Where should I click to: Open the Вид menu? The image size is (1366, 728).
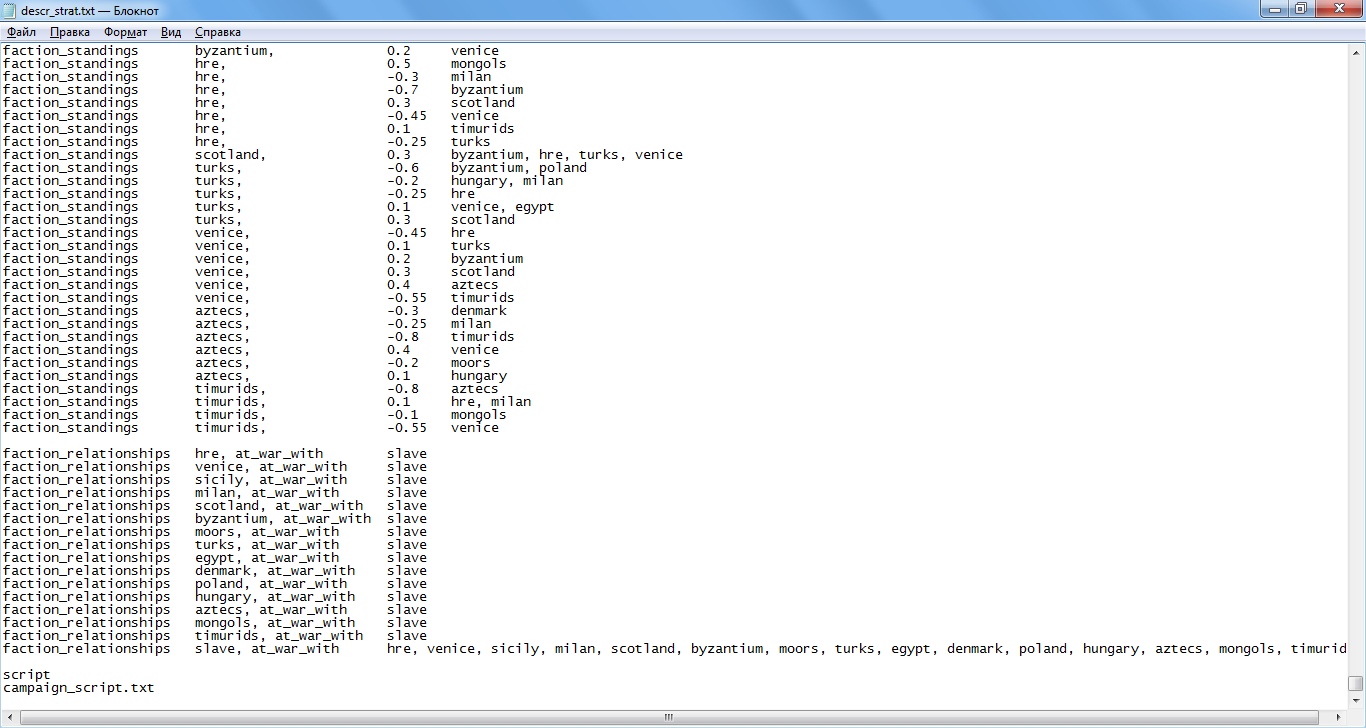pos(171,32)
